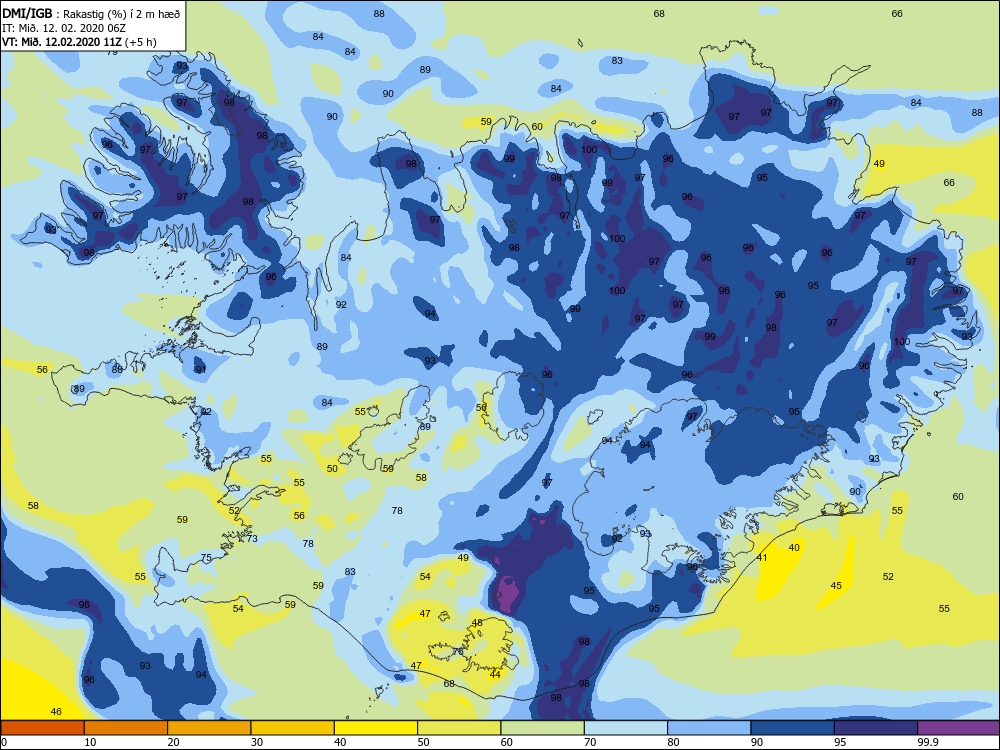Pick the 20–30 amber legend swatch
The image size is (1000, 750).
[x=209, y=728]
